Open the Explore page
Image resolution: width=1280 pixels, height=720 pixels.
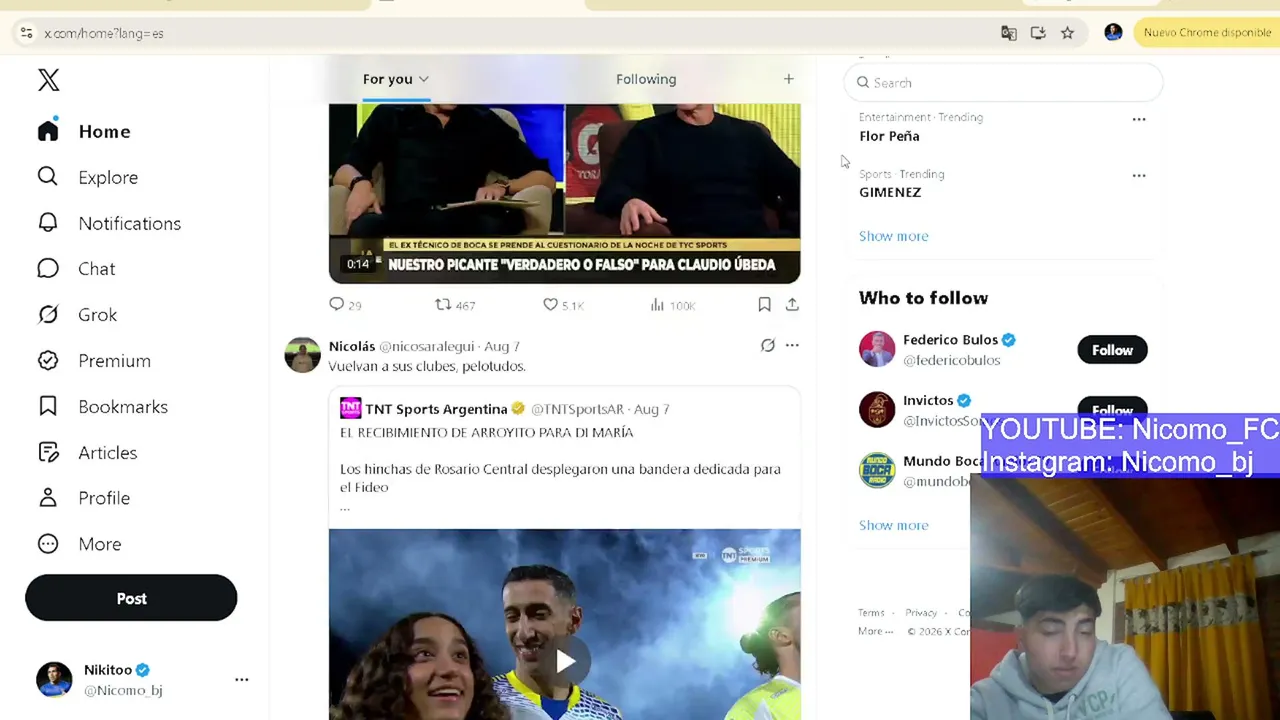click(87, 177)
